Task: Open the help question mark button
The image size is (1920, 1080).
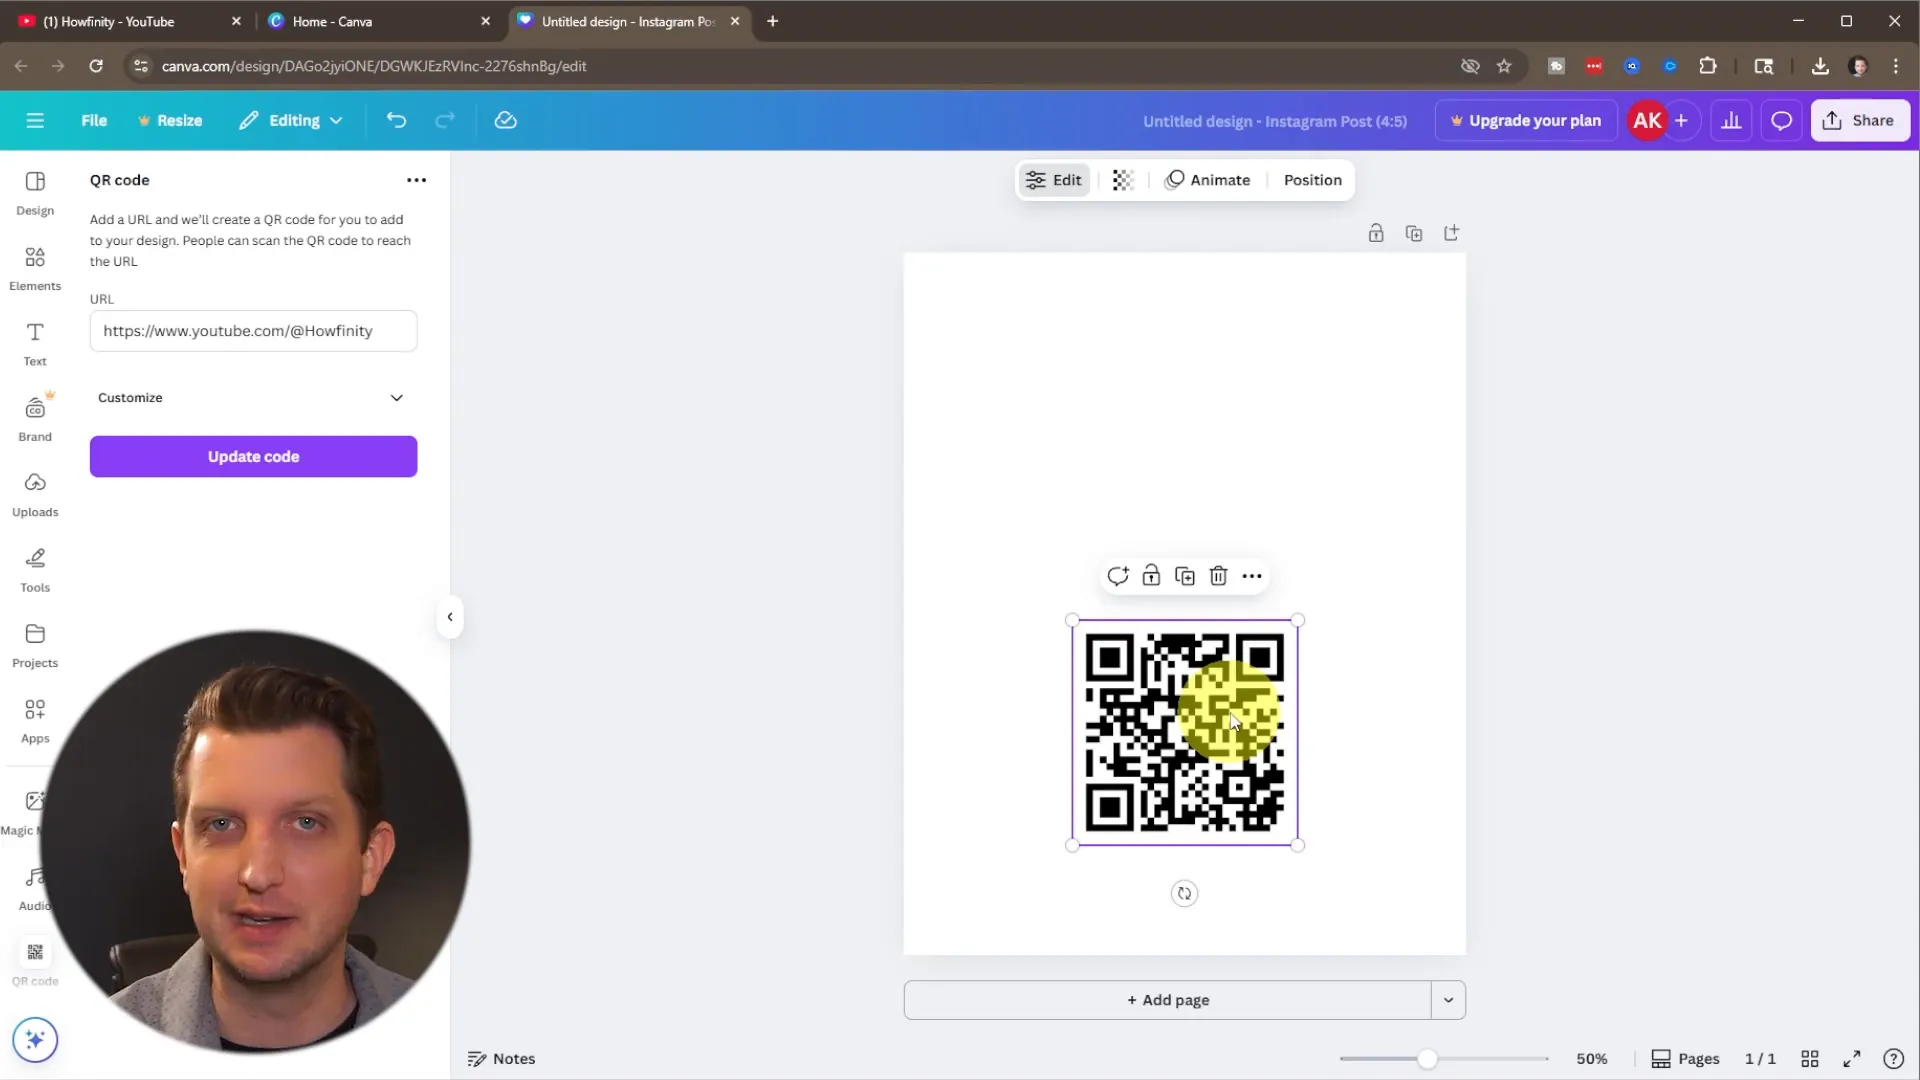Action: (x=1893, y=1059)
